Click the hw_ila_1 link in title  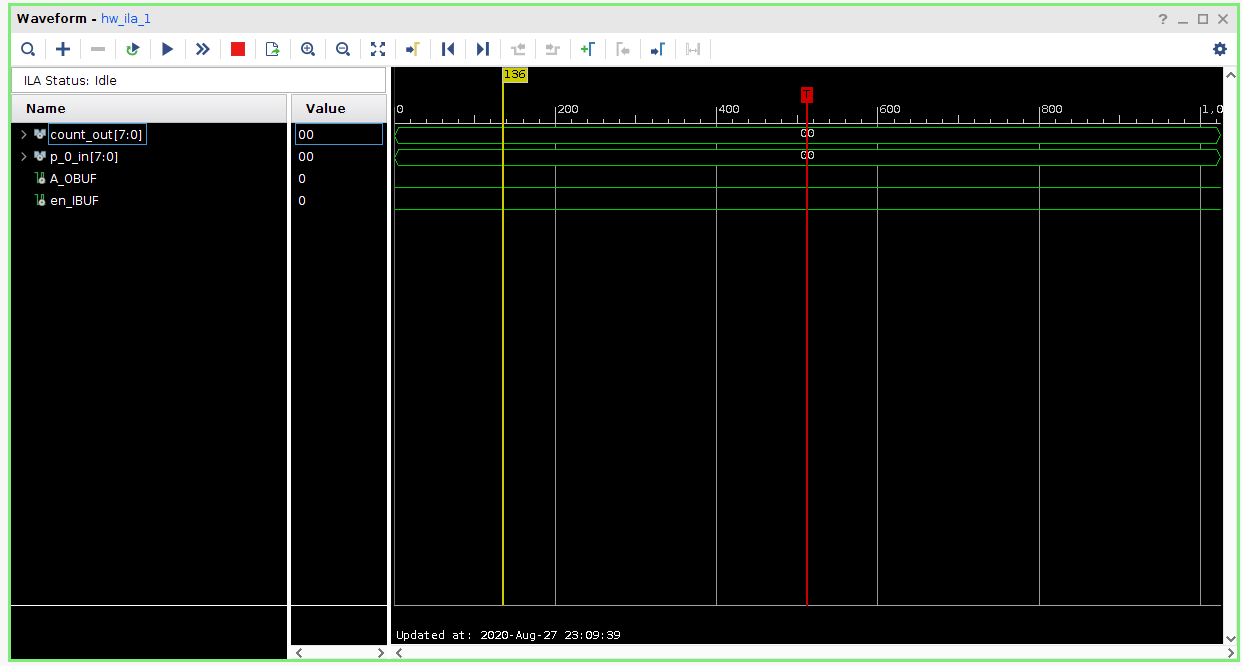pos(126,19)
